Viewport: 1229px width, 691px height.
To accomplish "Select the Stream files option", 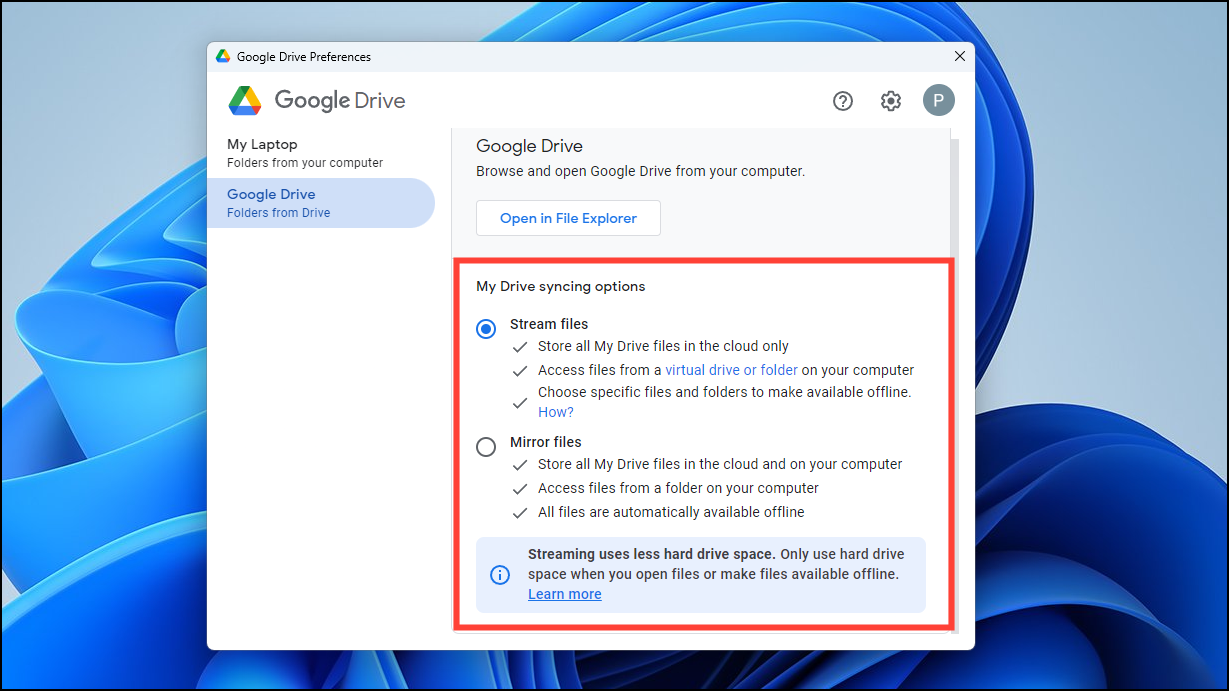I will tap(486, 328).
